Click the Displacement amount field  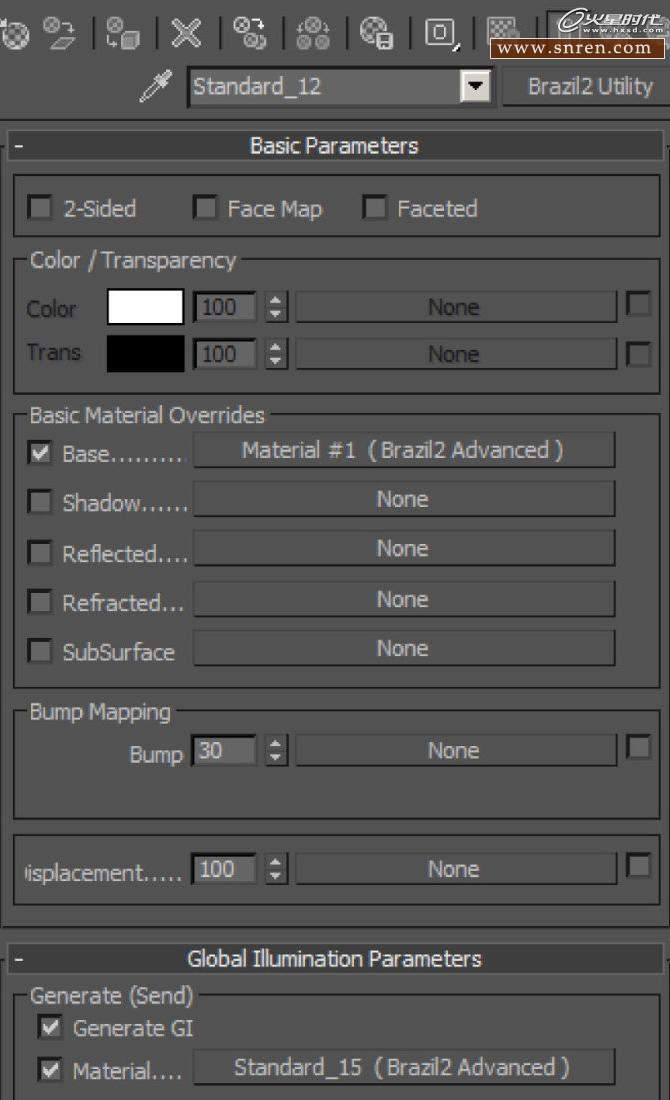[x=225, y=869]
